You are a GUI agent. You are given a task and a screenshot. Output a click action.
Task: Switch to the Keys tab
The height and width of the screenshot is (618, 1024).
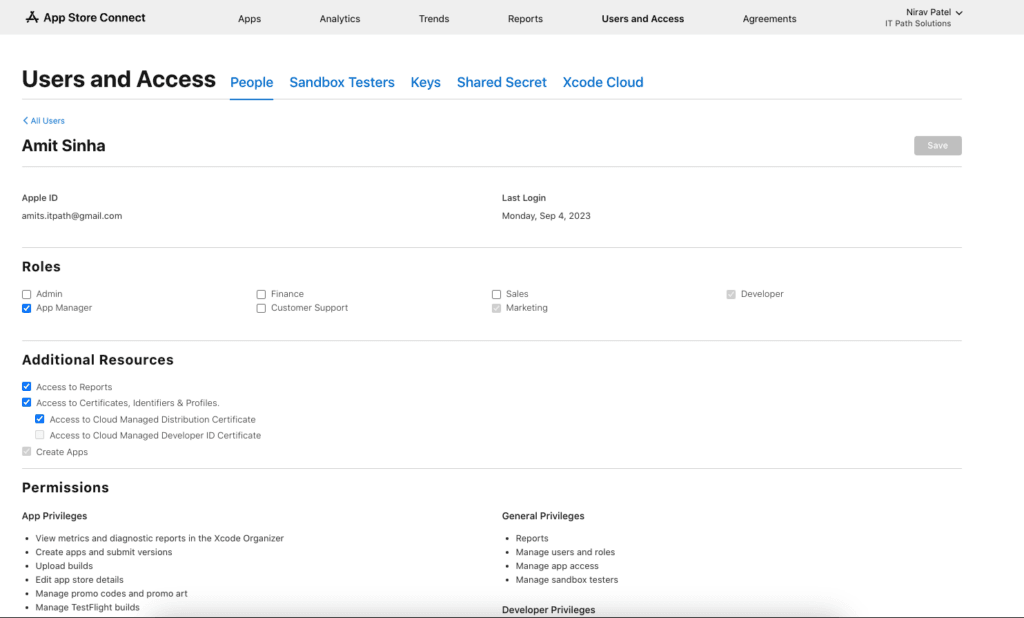[425, 83]
